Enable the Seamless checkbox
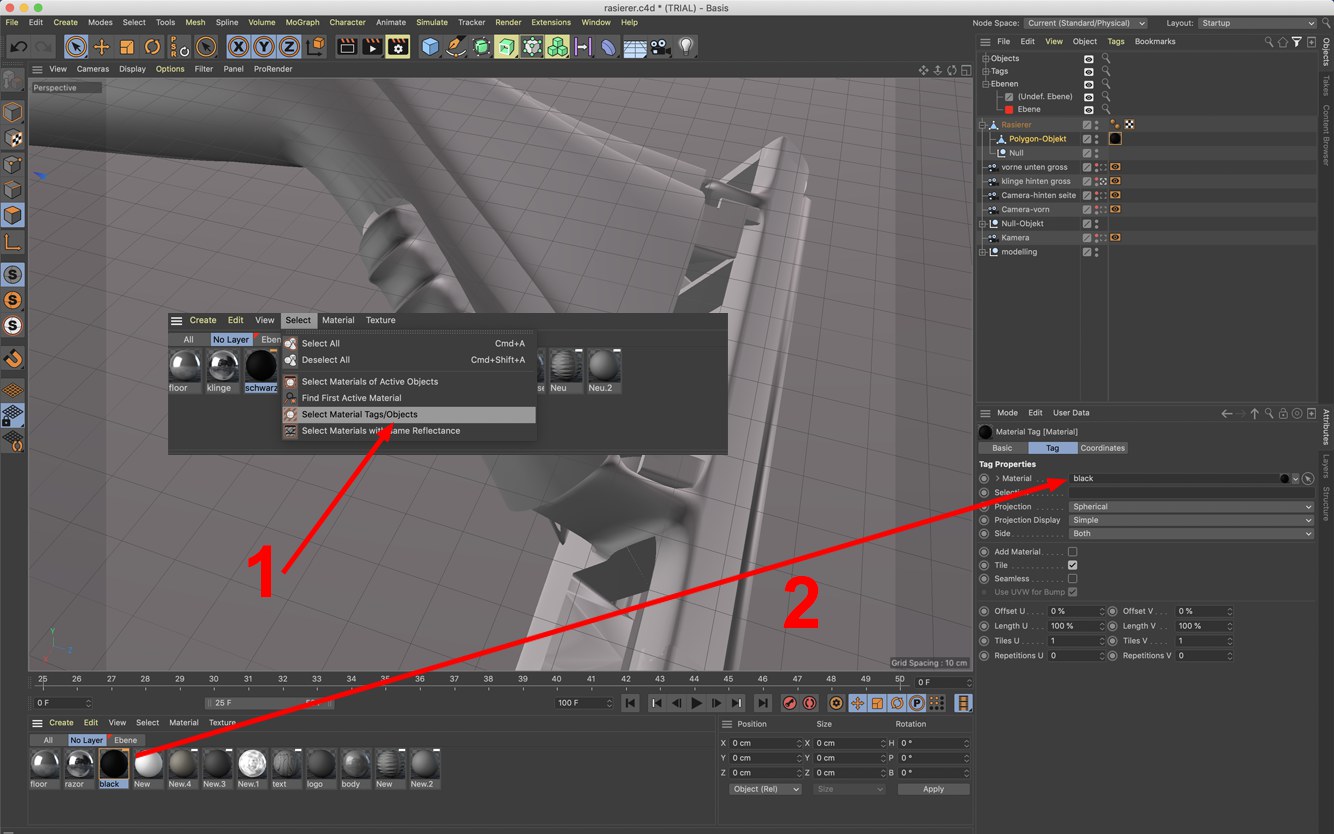The width and height of the screenshot is (1334, 834). coord(1072,578)
